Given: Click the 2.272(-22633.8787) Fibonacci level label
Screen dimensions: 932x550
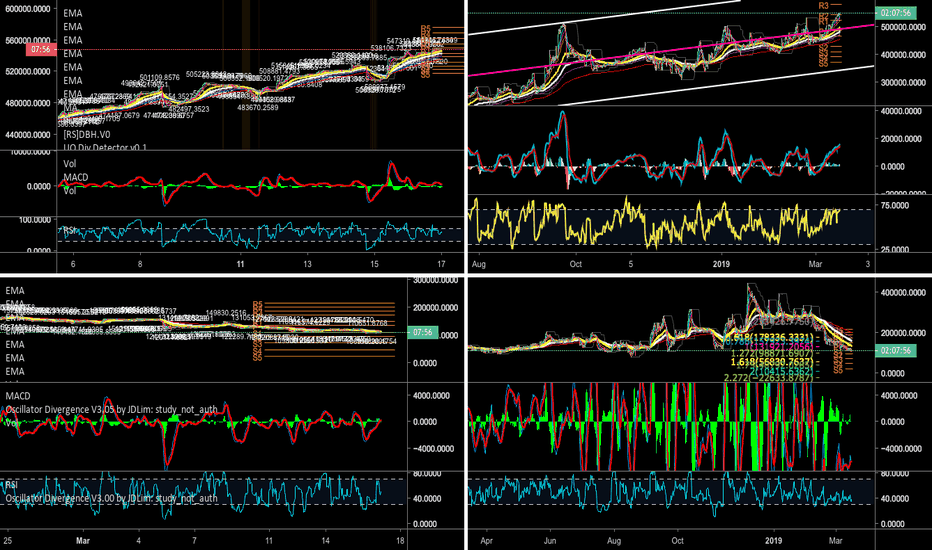Looking at the screenshot, I should click(x=768, y=378).
